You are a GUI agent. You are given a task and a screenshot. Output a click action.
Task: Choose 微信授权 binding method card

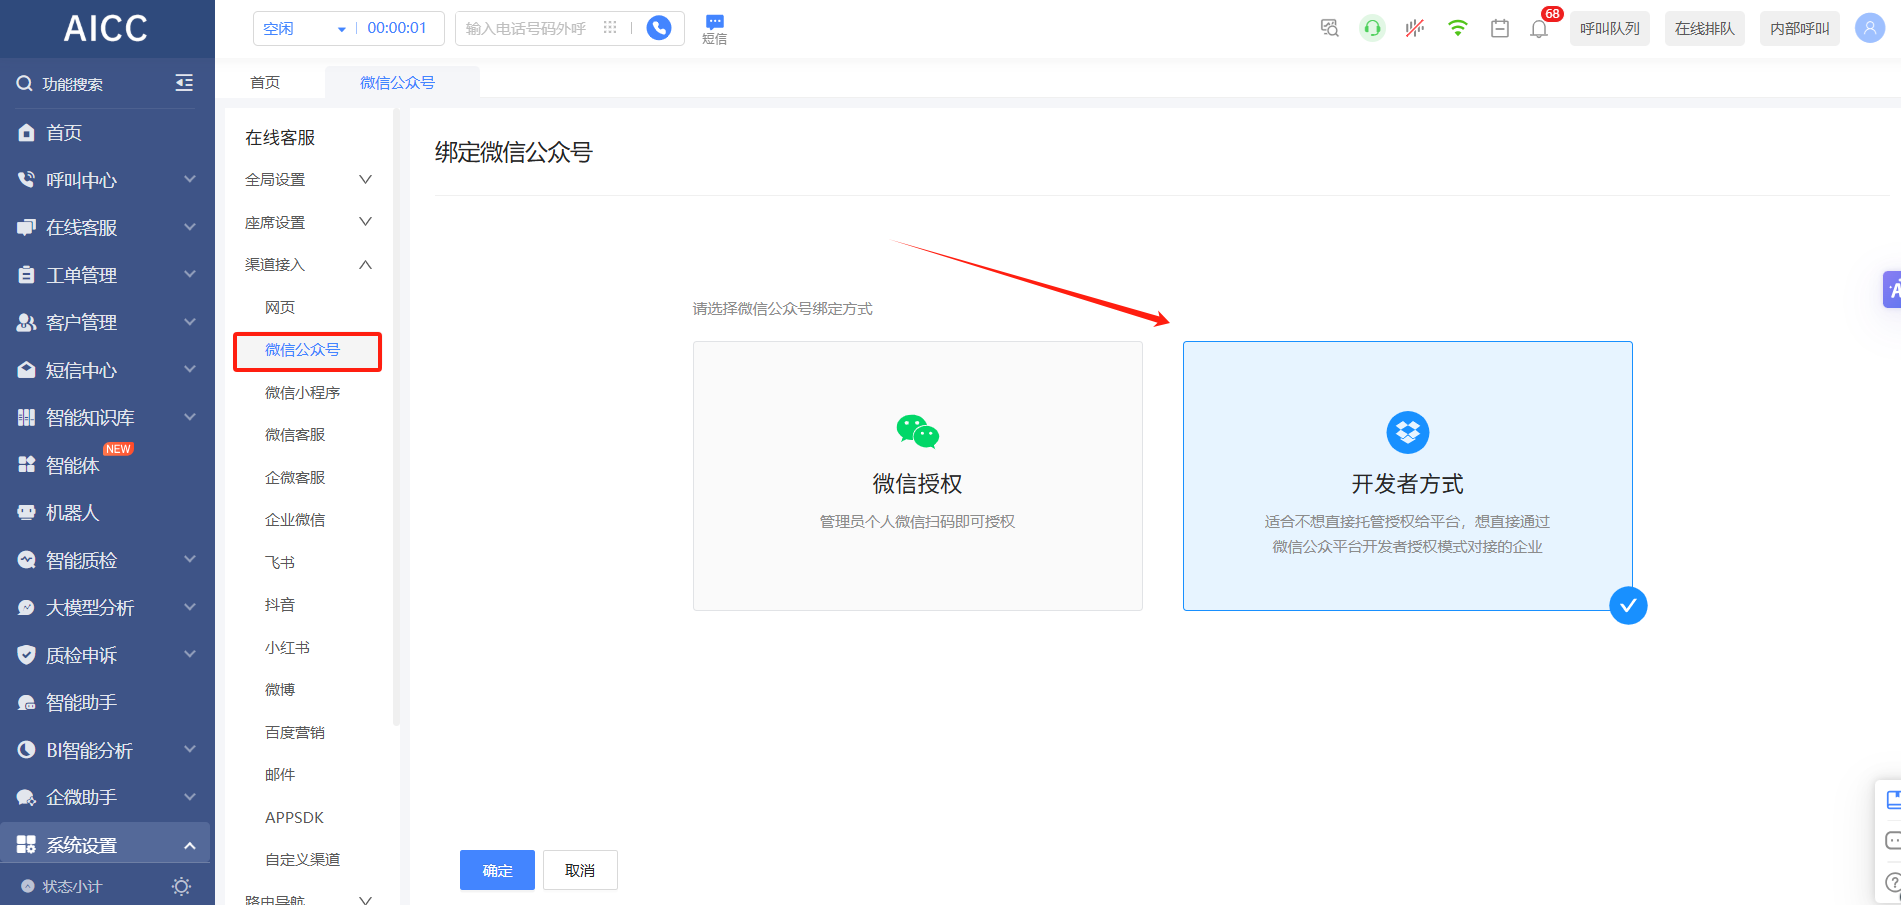[x=918, y=476]
